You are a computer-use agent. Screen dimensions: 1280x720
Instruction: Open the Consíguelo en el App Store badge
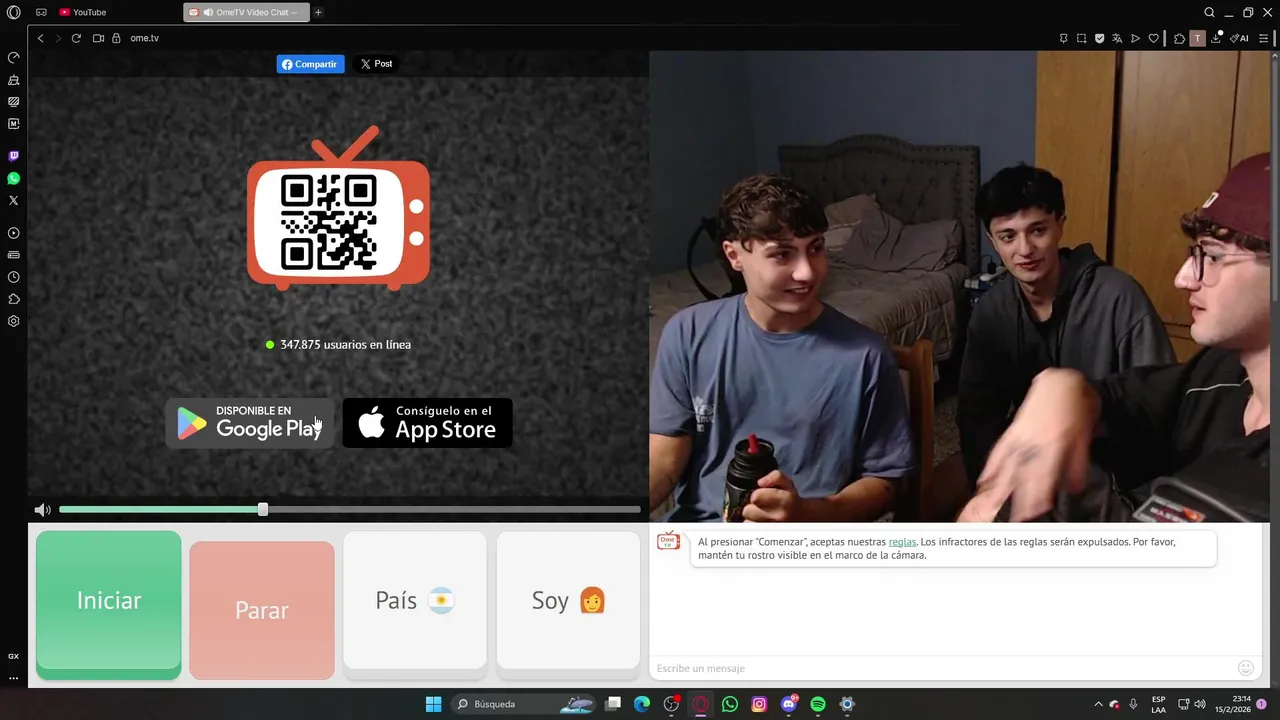click(428, 423)
